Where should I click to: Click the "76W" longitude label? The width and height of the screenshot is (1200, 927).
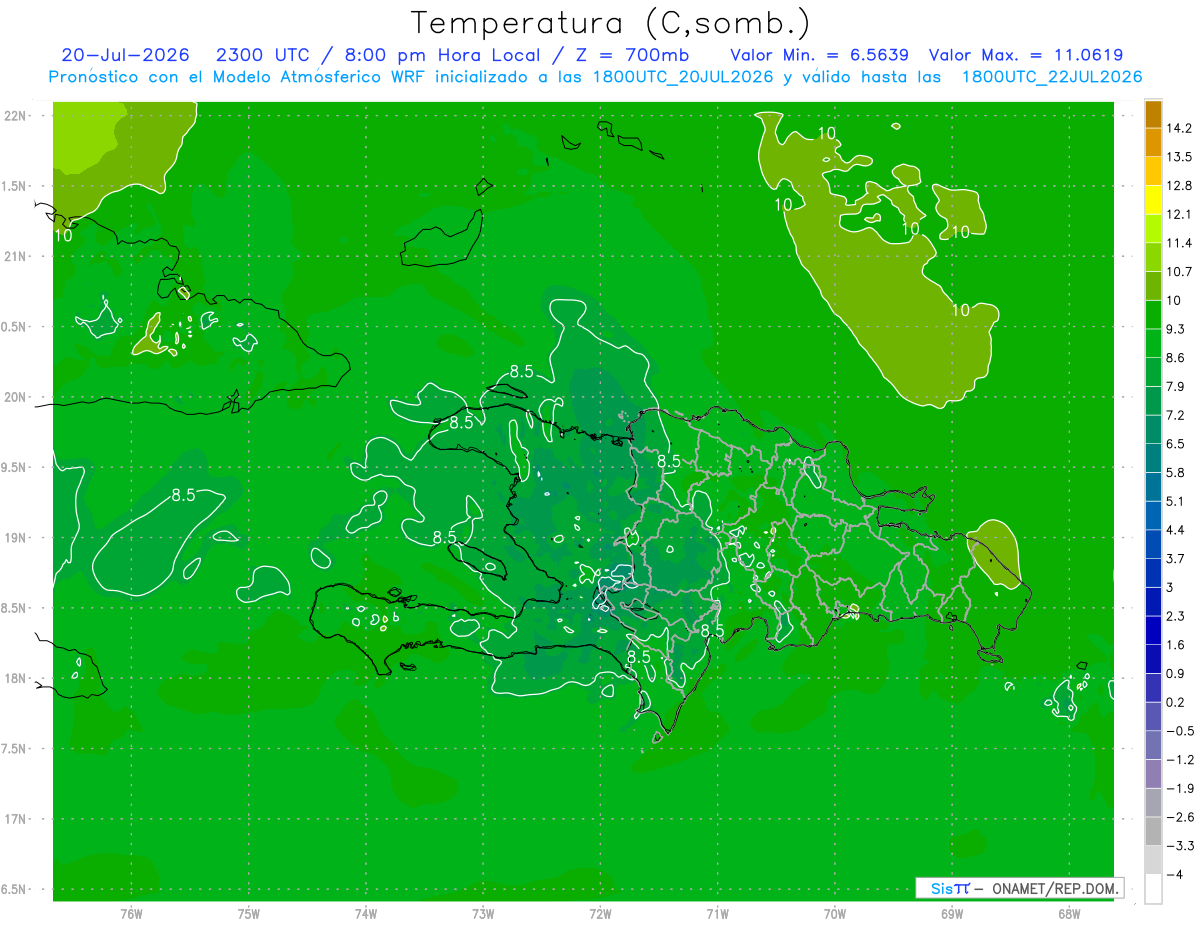[x=131, y=913]
